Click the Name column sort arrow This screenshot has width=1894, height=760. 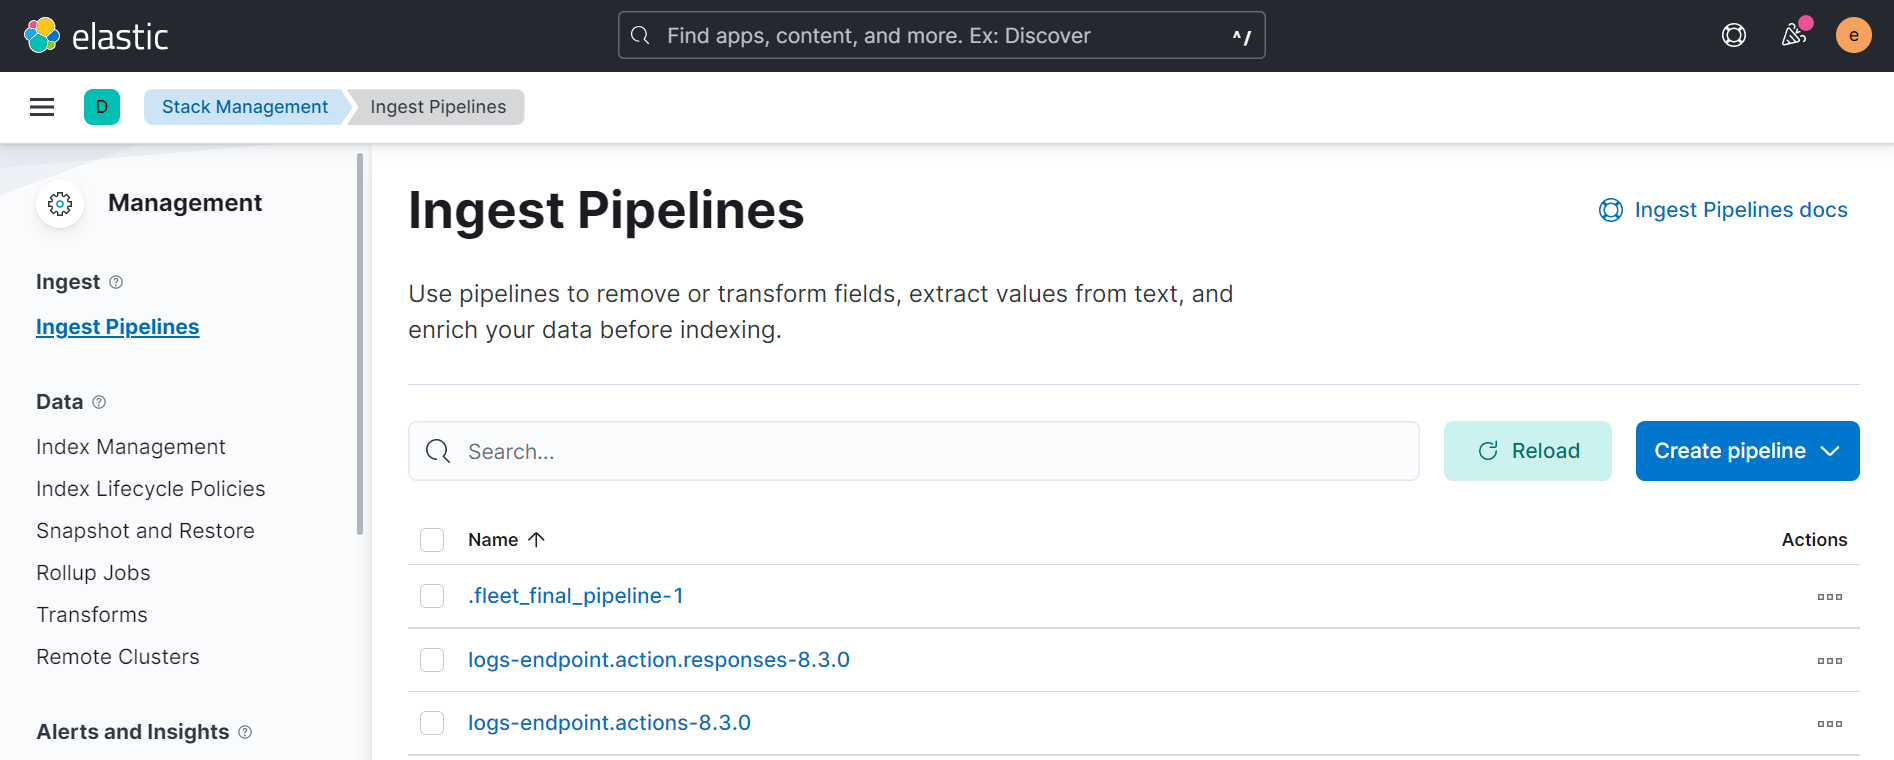[537, 540]
